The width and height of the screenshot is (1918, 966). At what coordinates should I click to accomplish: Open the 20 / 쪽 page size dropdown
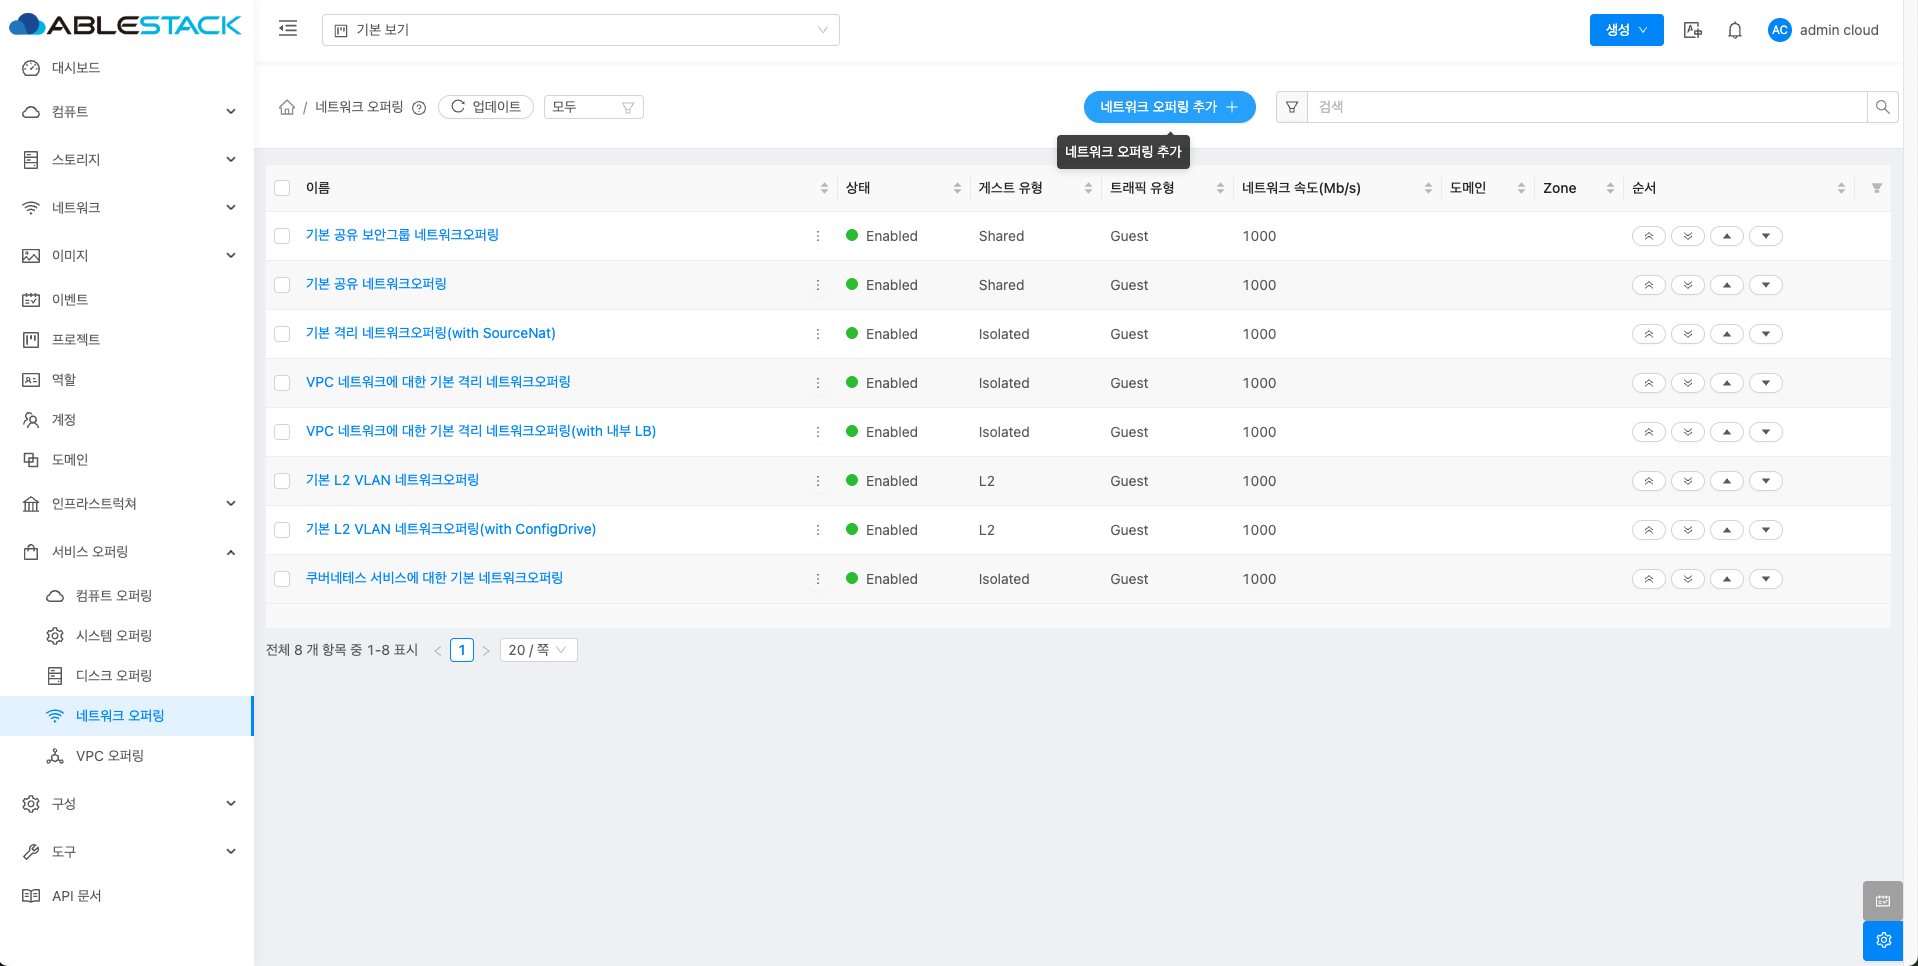(x=538, y=650)
